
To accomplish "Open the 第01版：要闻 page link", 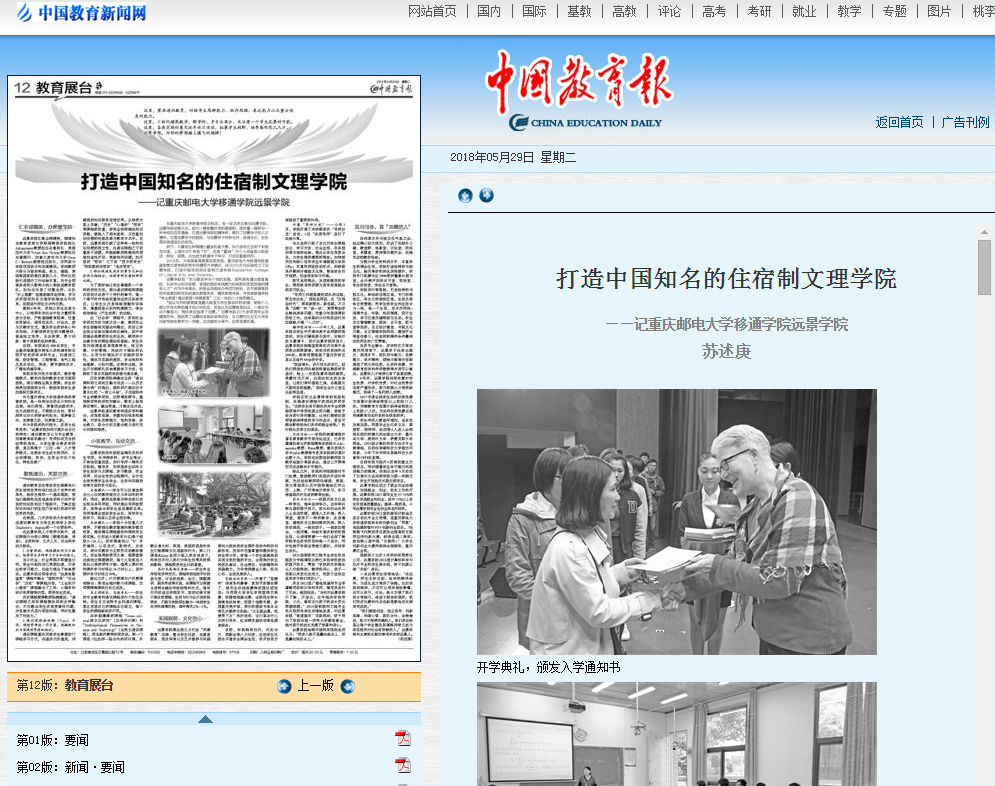I will click(x=53, y=740).
